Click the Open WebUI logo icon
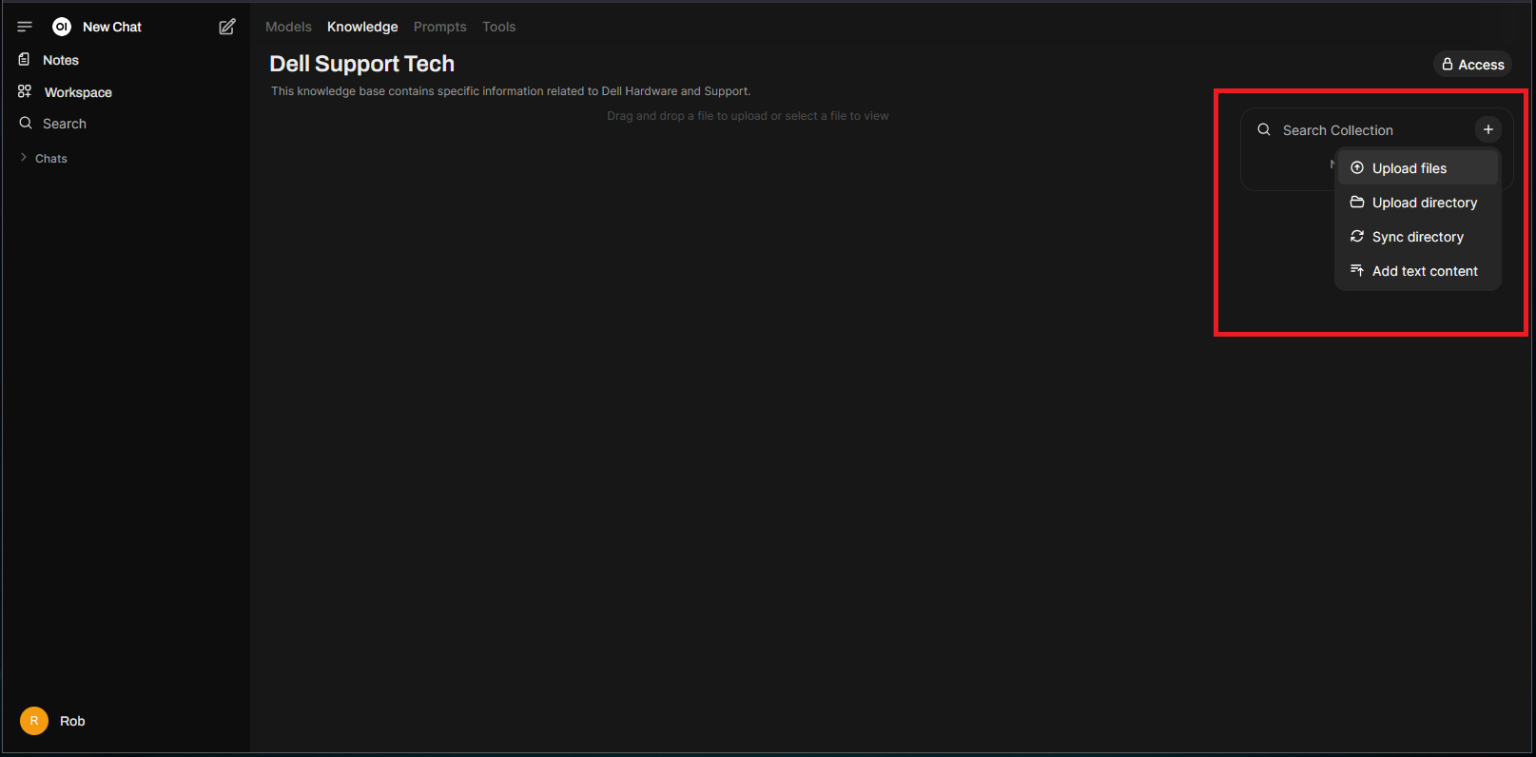 pos(62,27)
